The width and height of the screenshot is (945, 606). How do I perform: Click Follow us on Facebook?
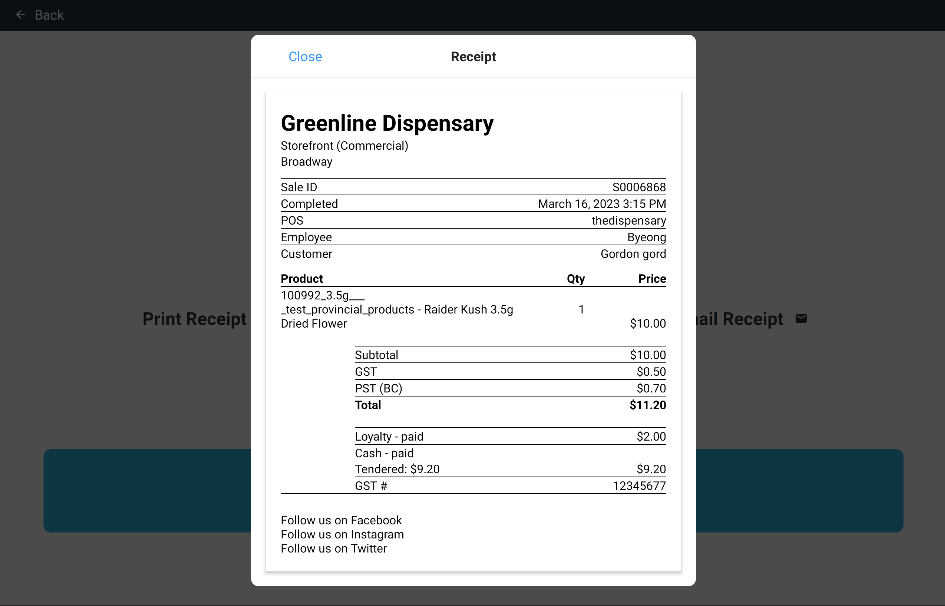(341, 520)
